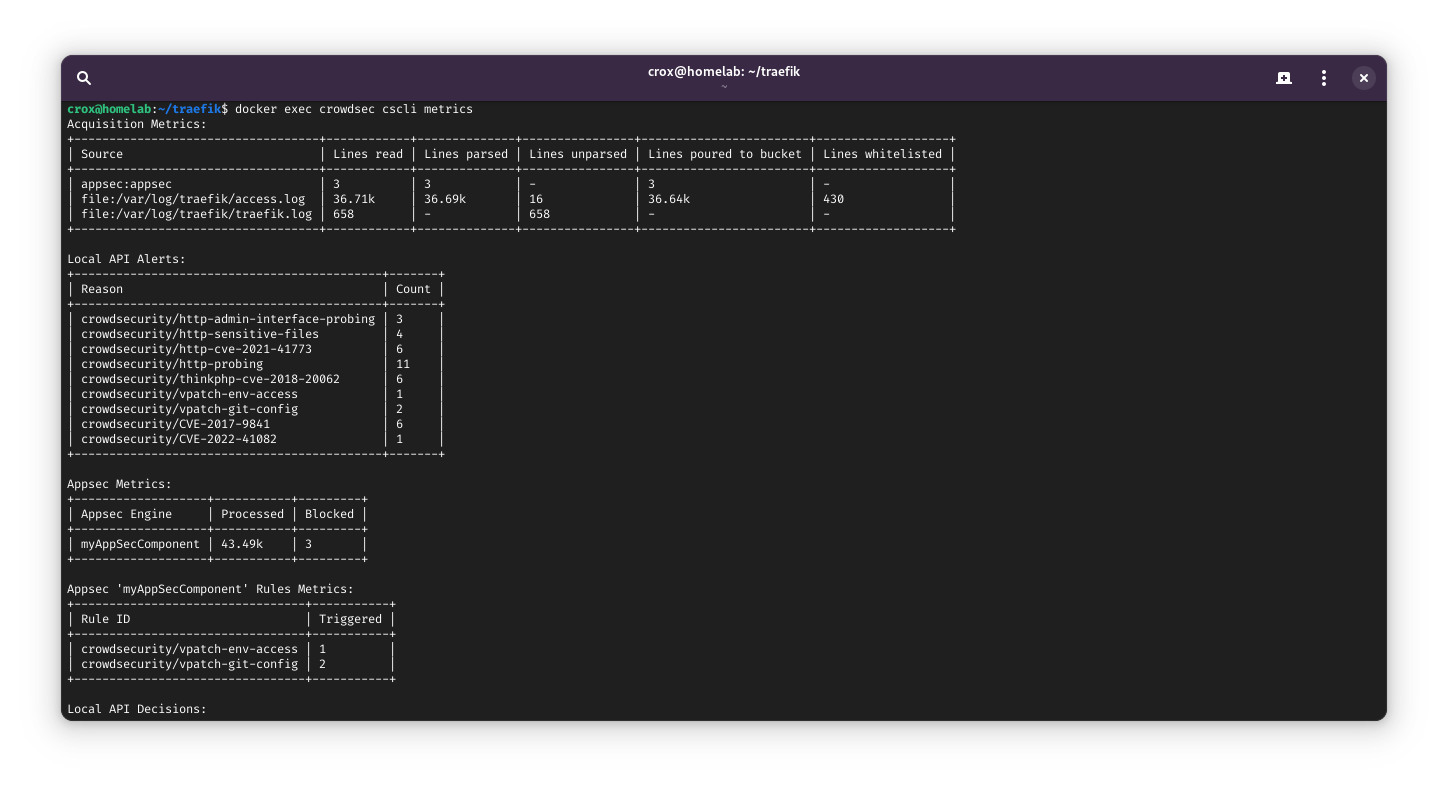The image size is (1448, 788).
Task: Click the 36.71k lines read value
Action: pyautogui.click(x=354, y=199)
